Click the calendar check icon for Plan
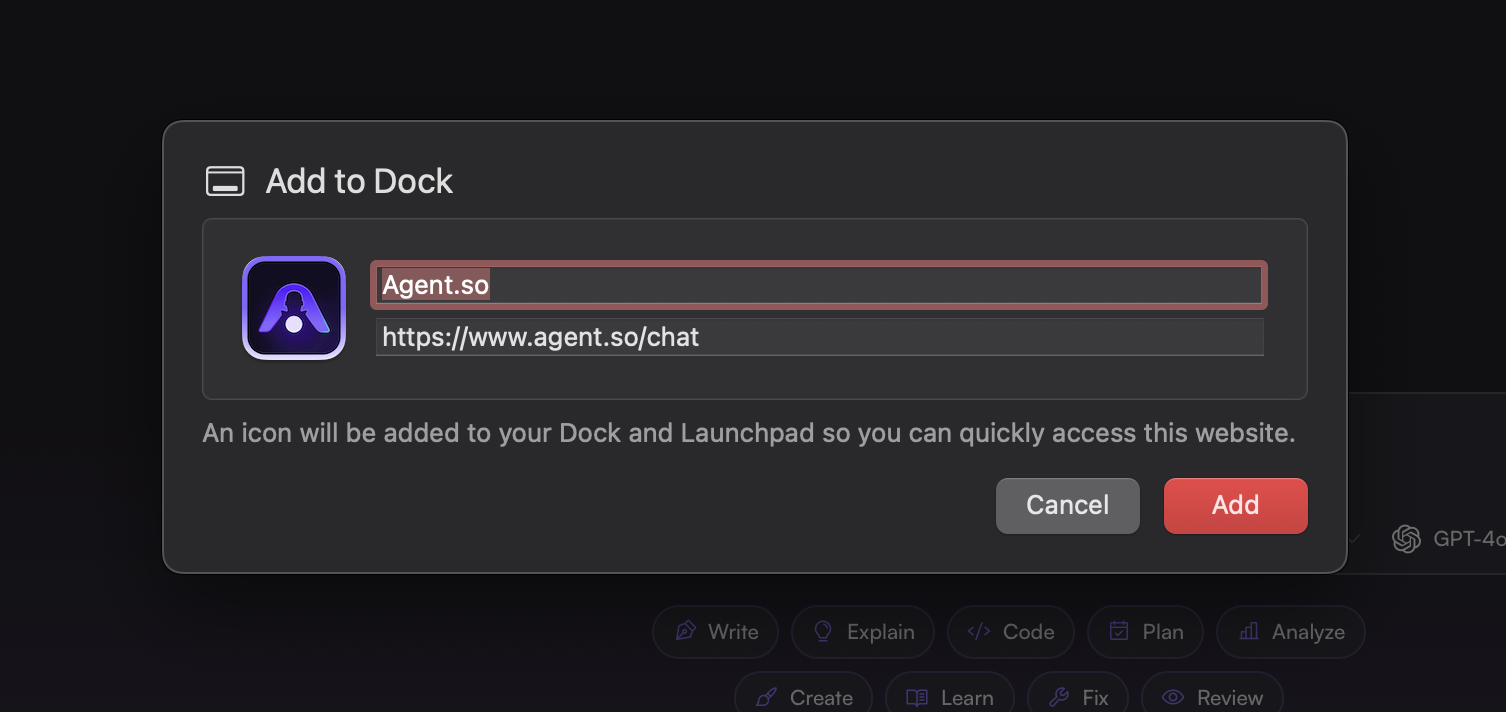 [1120, 632]
